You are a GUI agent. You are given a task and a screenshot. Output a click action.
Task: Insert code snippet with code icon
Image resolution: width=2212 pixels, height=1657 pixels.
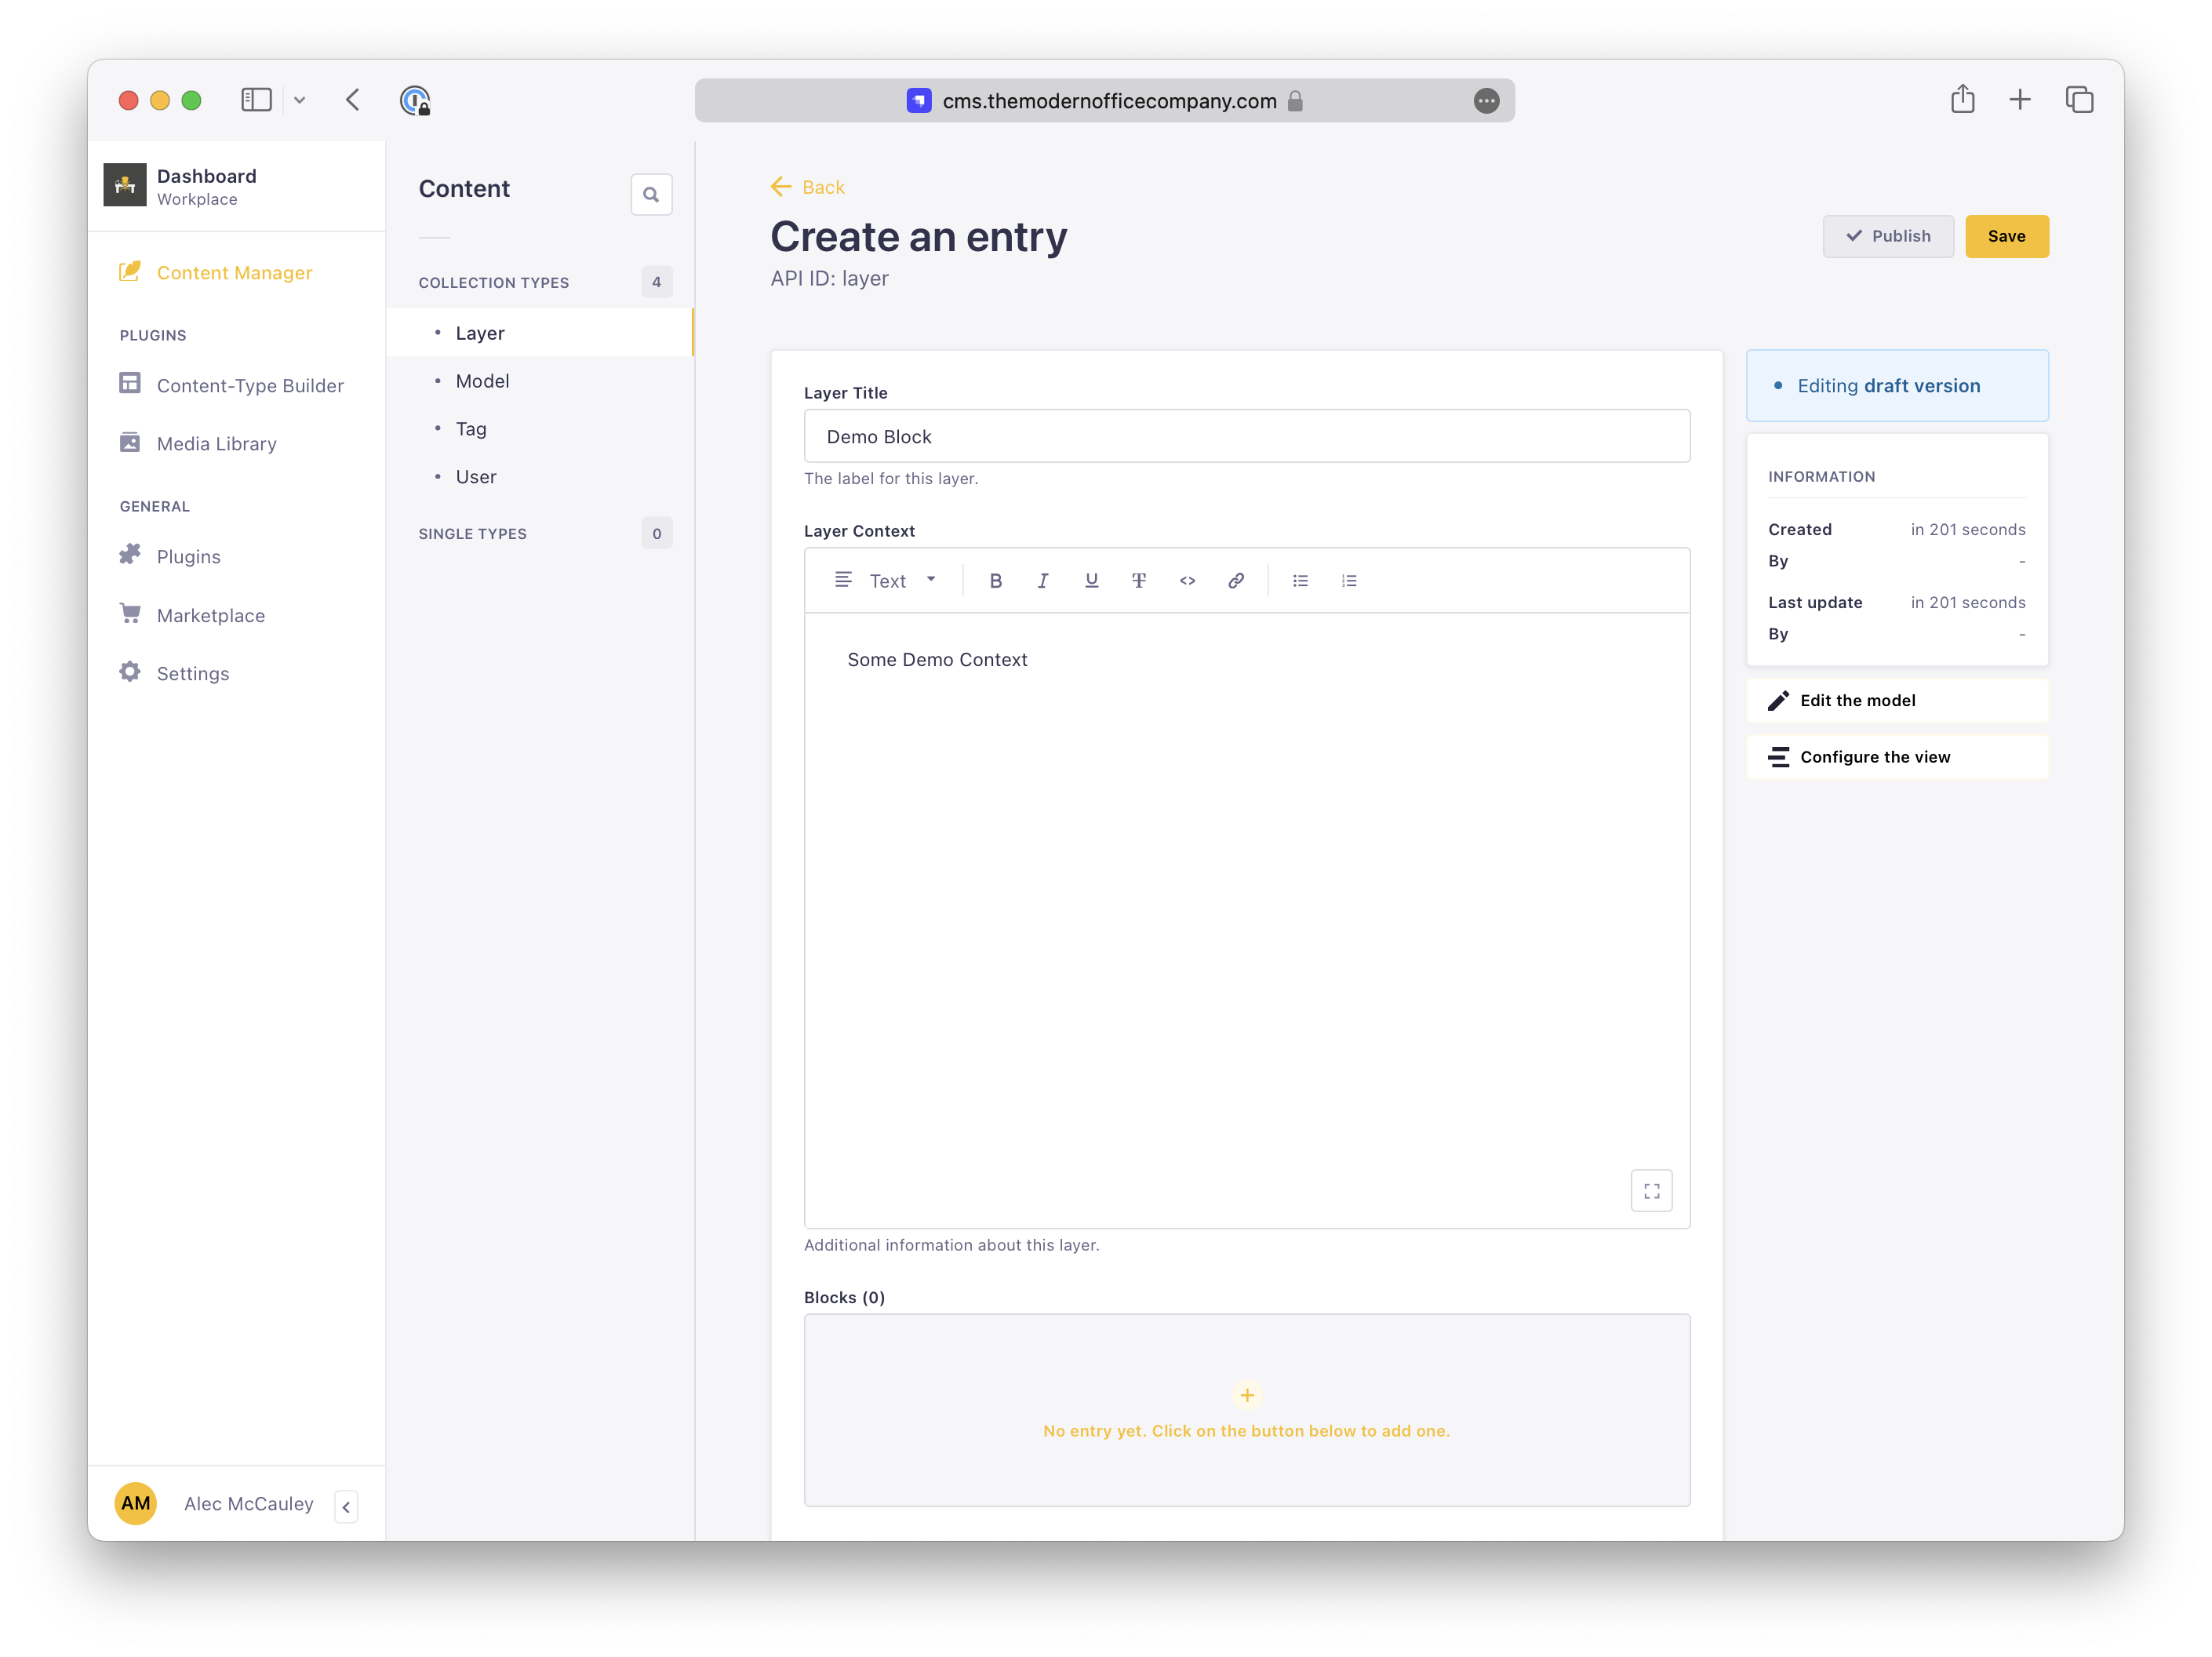point(1187,581)
